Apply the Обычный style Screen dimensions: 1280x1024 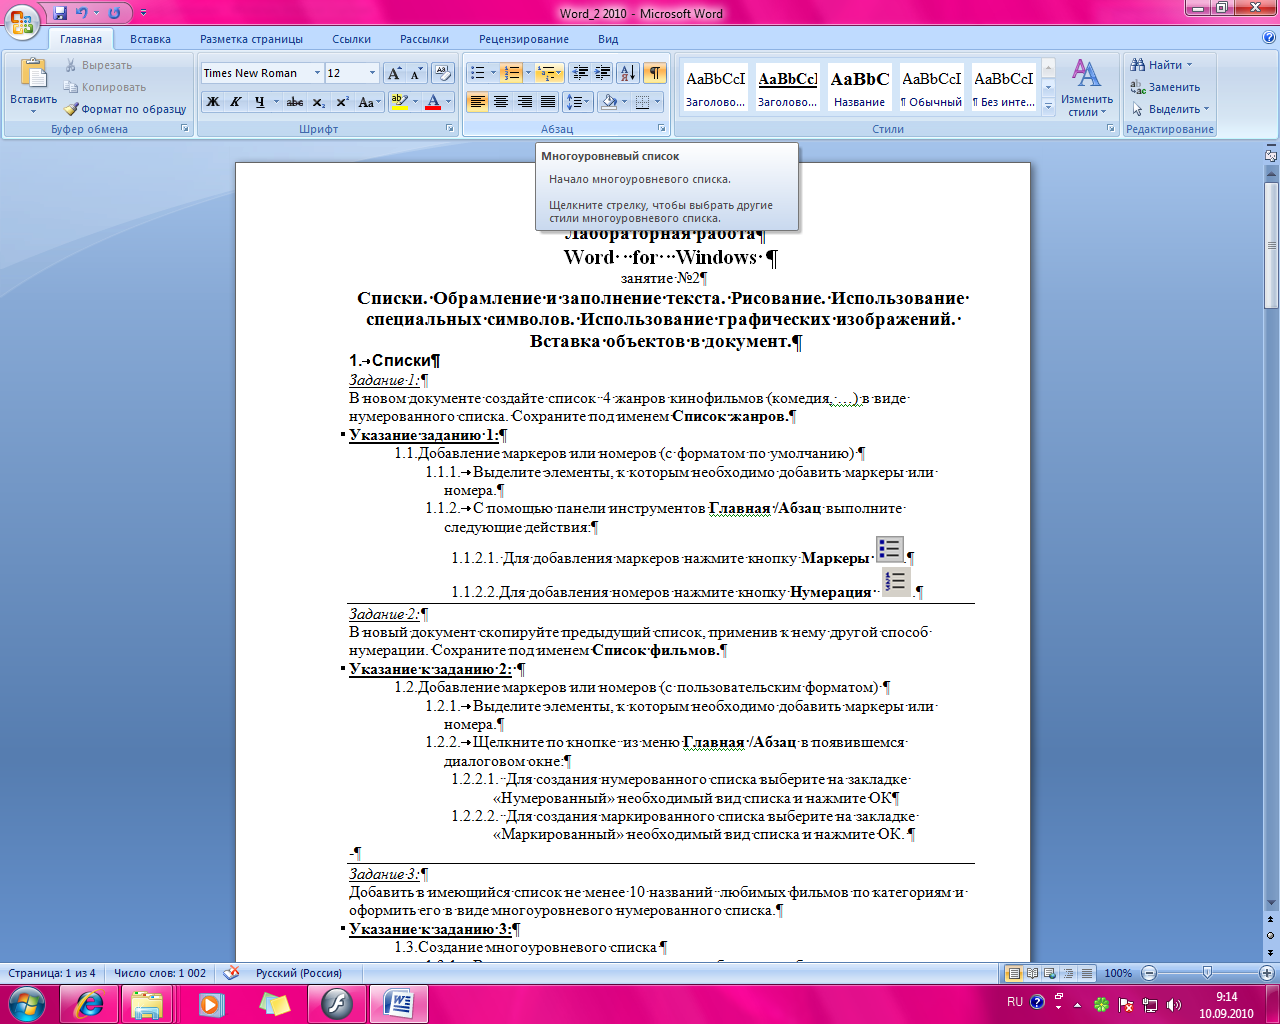tap(931, 87)
